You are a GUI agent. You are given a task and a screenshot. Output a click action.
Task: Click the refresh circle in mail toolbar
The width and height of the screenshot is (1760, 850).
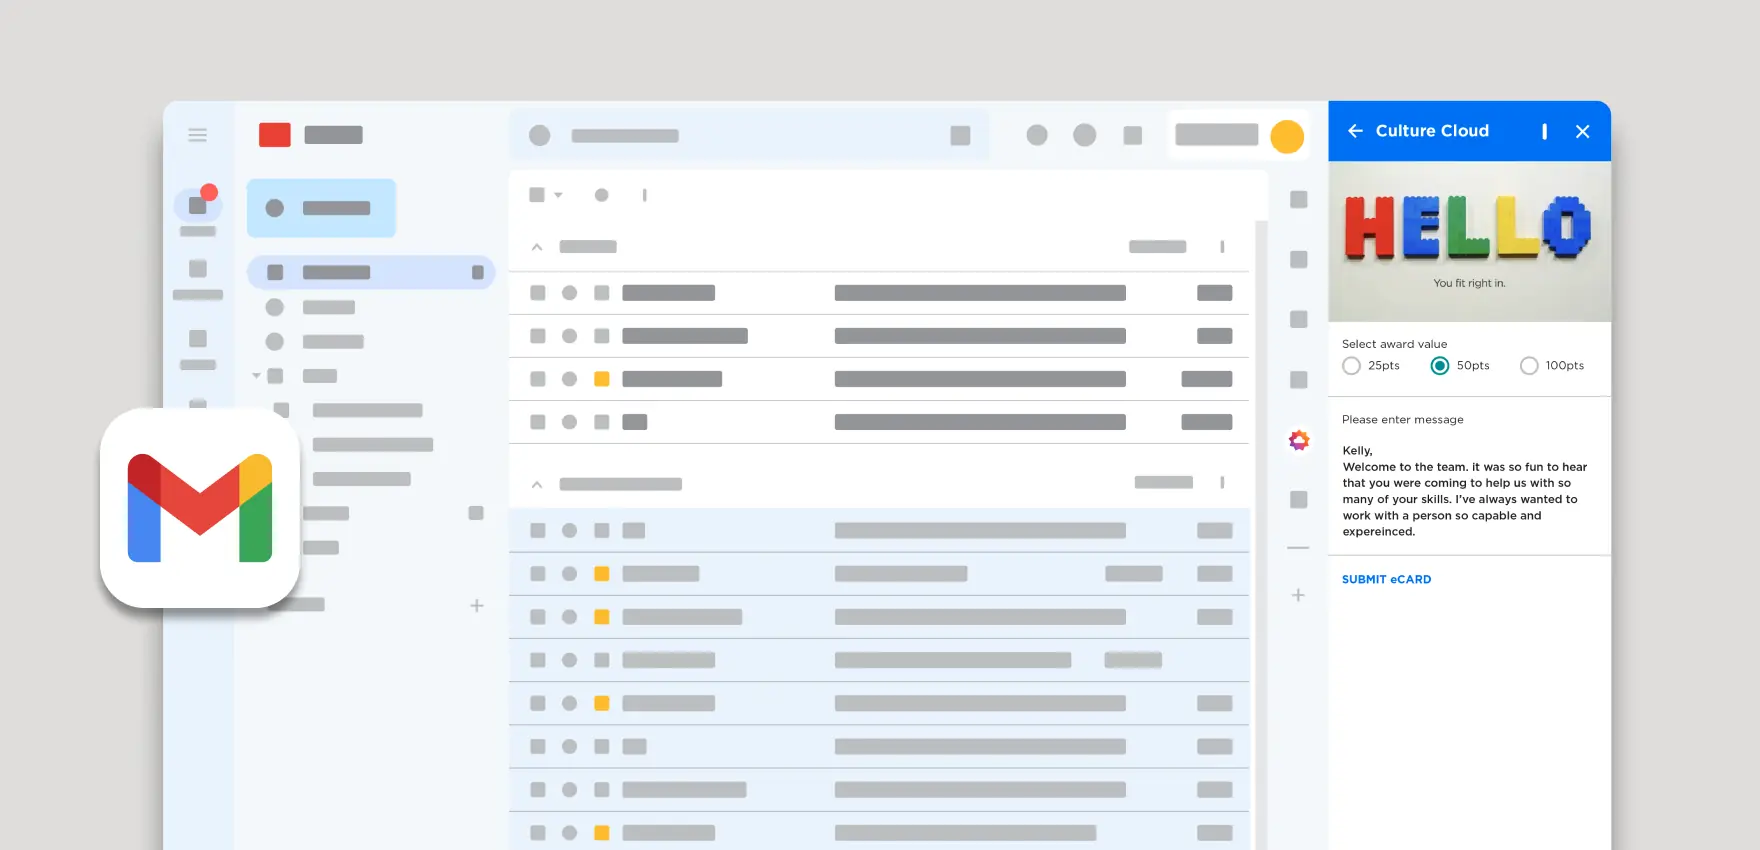pyautogui.click(x=601, y=195)
